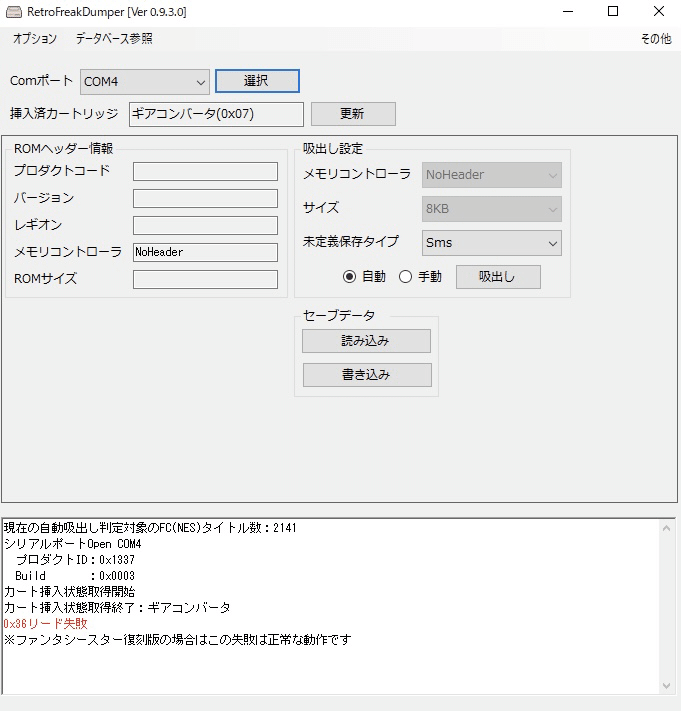Click the レギオン input field
Screen dimensions: 681x711
pos(205,225)
